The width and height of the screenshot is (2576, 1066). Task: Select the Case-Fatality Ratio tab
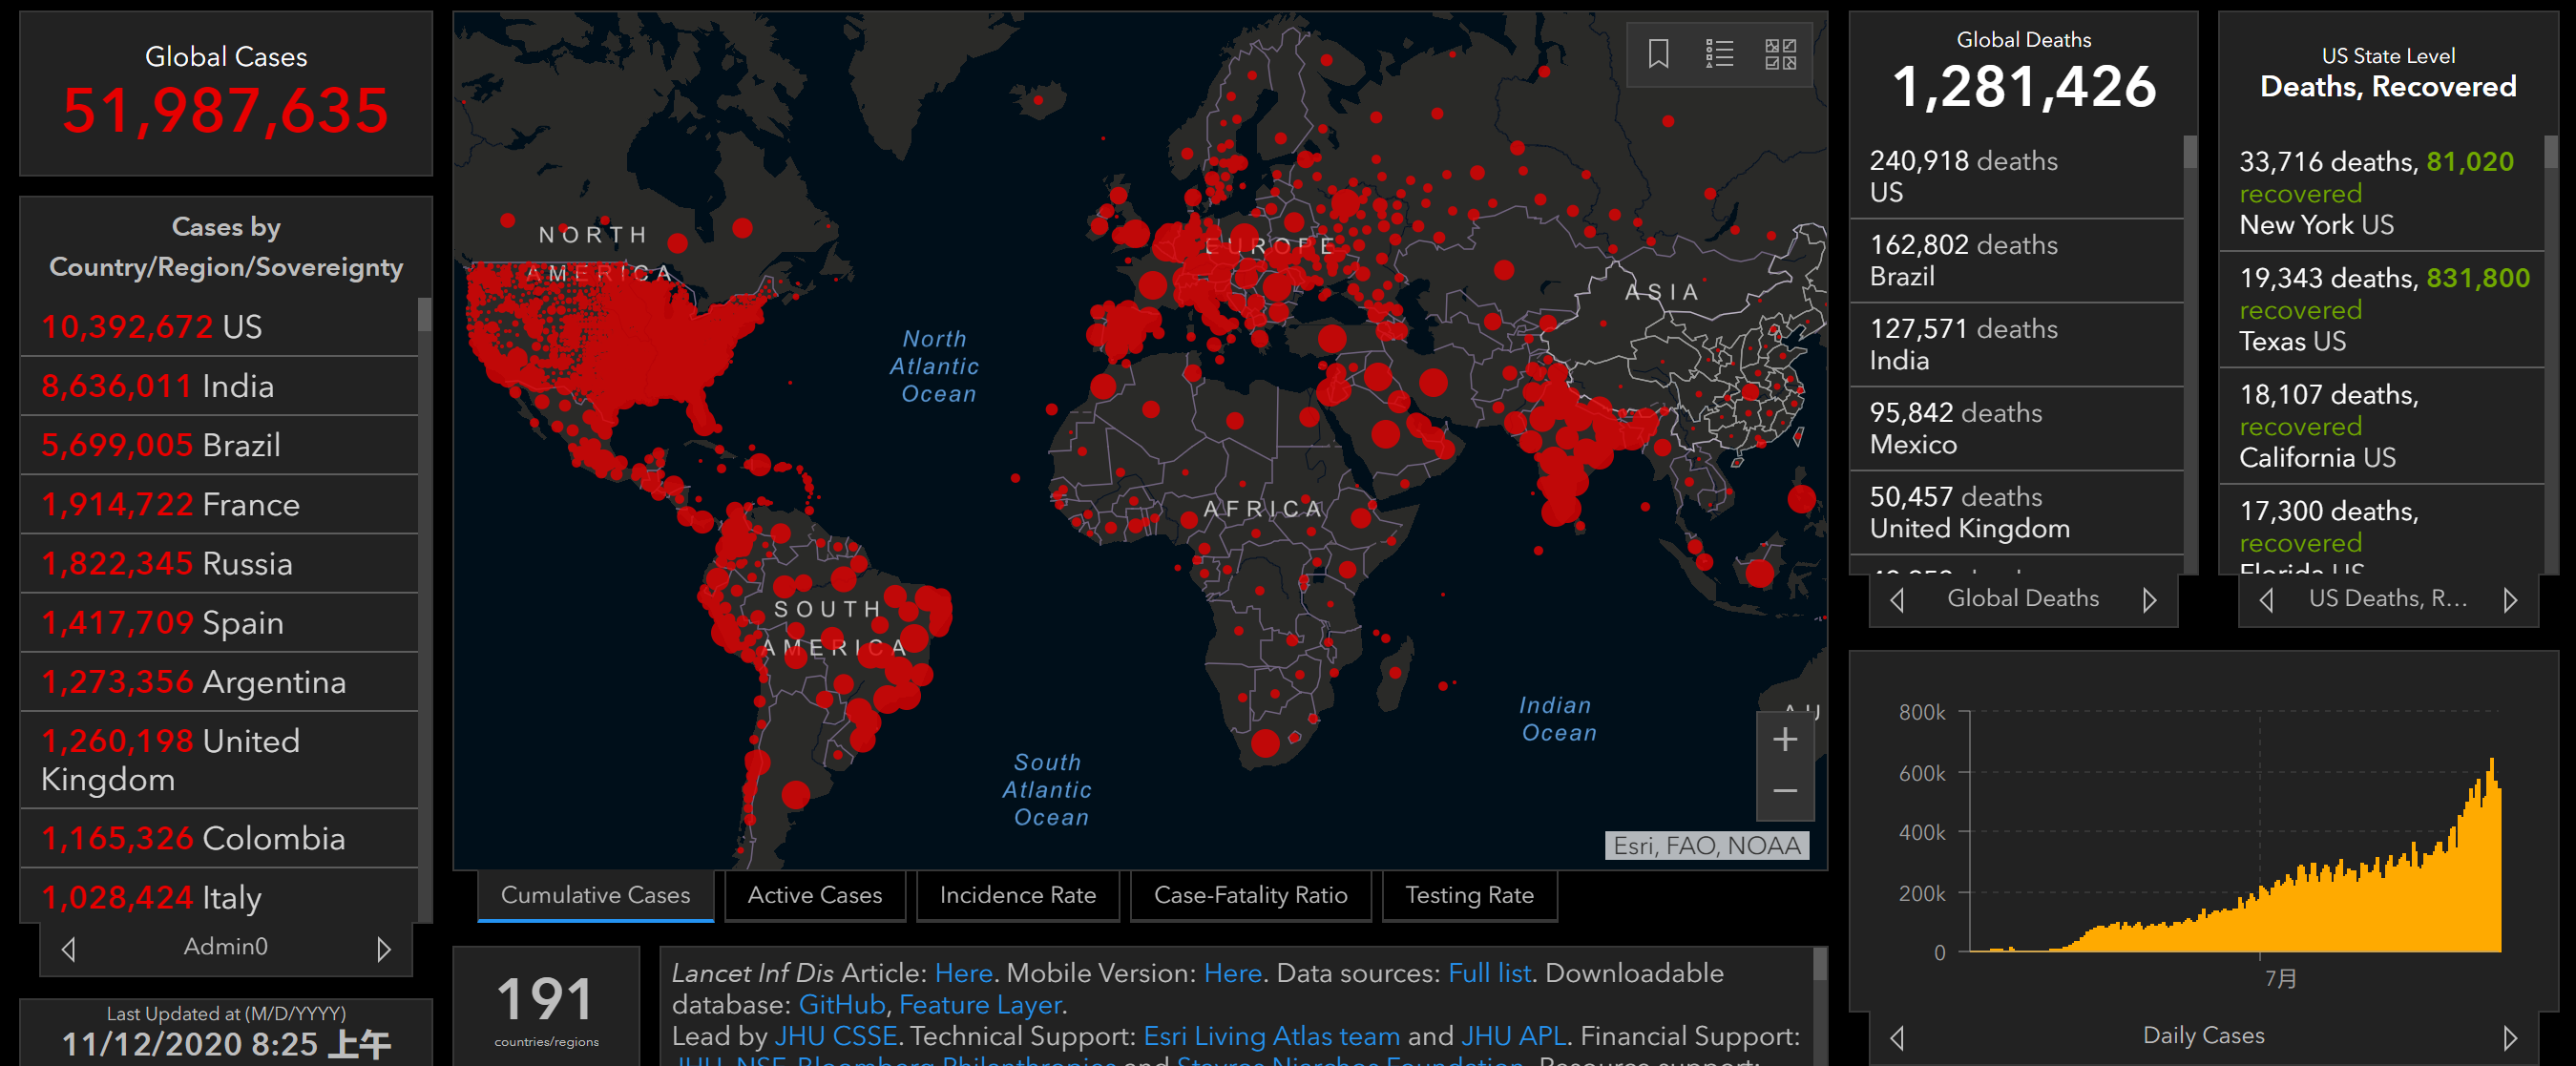pyautogui.click(x=1250, y=895)
